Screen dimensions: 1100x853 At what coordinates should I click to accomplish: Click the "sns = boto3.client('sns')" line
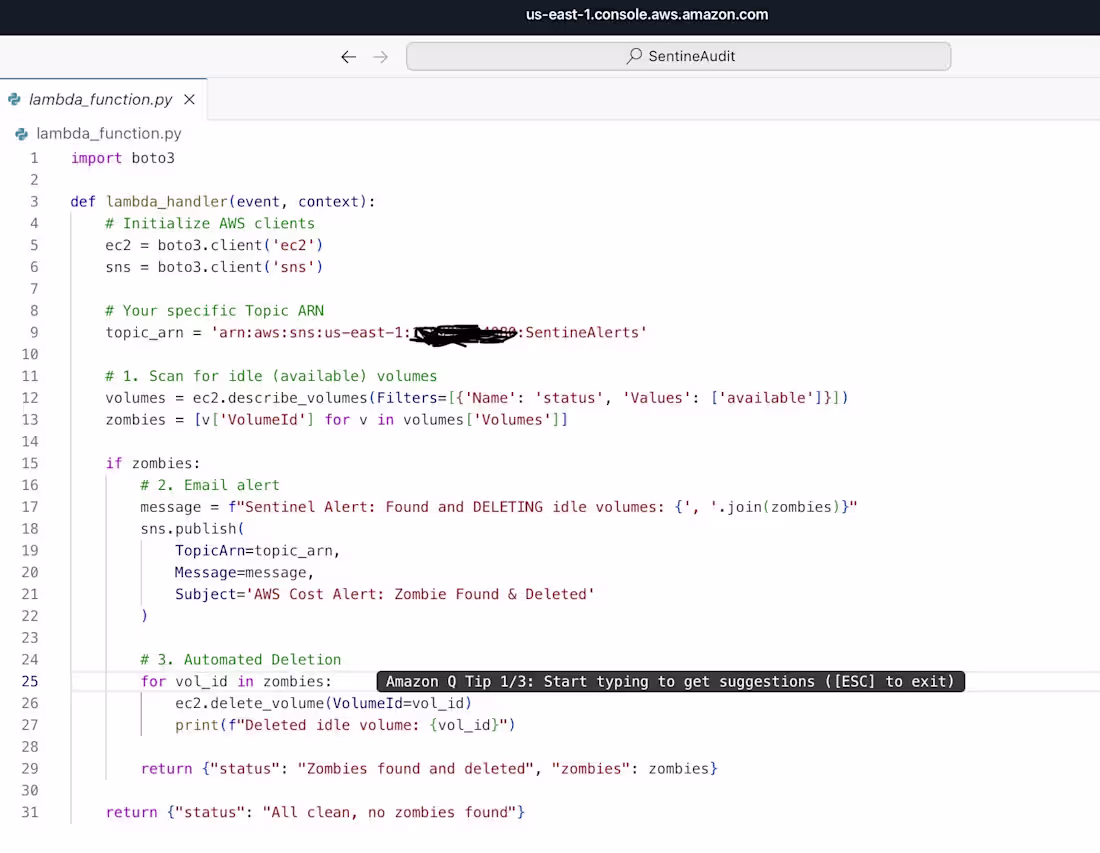(214, 267)
